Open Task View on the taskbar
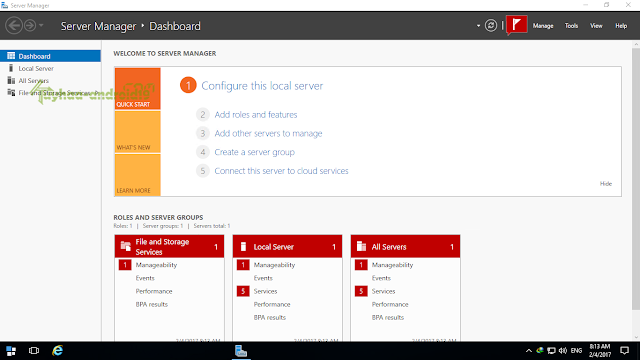The image size is (640, 360). [x=34, y=351]
